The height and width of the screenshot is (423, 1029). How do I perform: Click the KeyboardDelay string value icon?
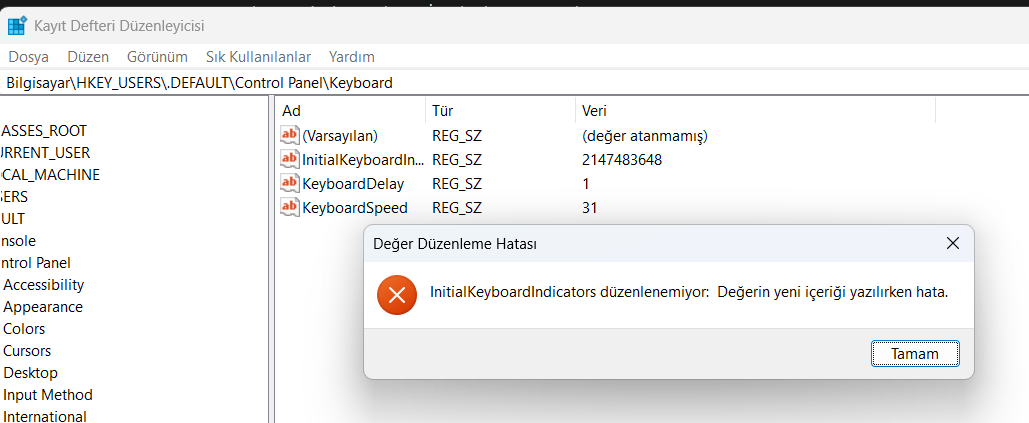(x=289, y=184)
